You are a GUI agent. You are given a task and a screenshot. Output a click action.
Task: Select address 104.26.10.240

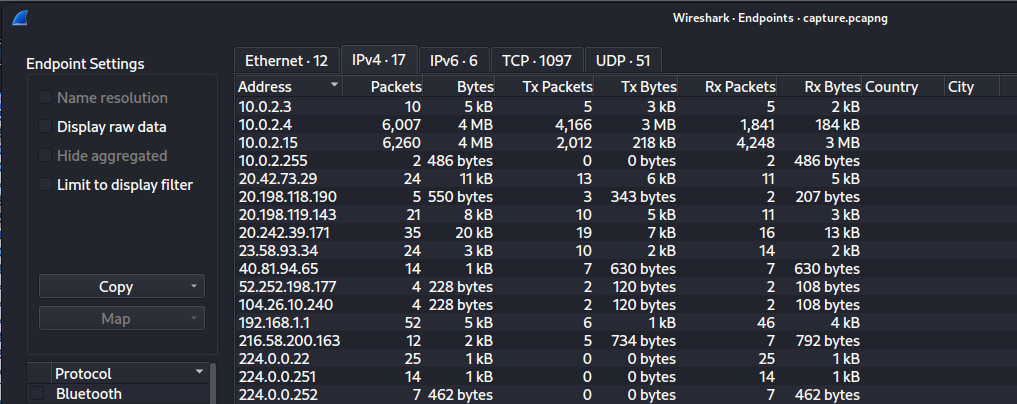point(626,304)
